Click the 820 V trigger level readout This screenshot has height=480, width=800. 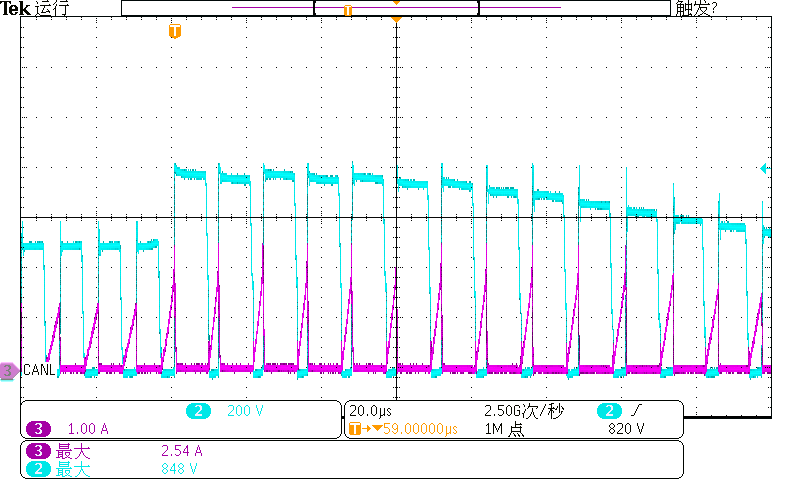(627, 429)
